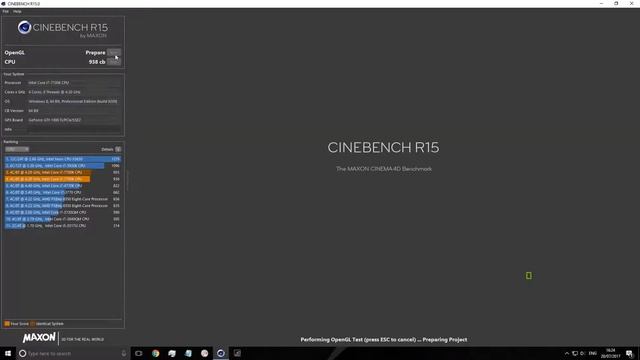Open the fourth pinned taskbar app icon
The width and height of the screenshot is (640, 360).
coord(188,353)
